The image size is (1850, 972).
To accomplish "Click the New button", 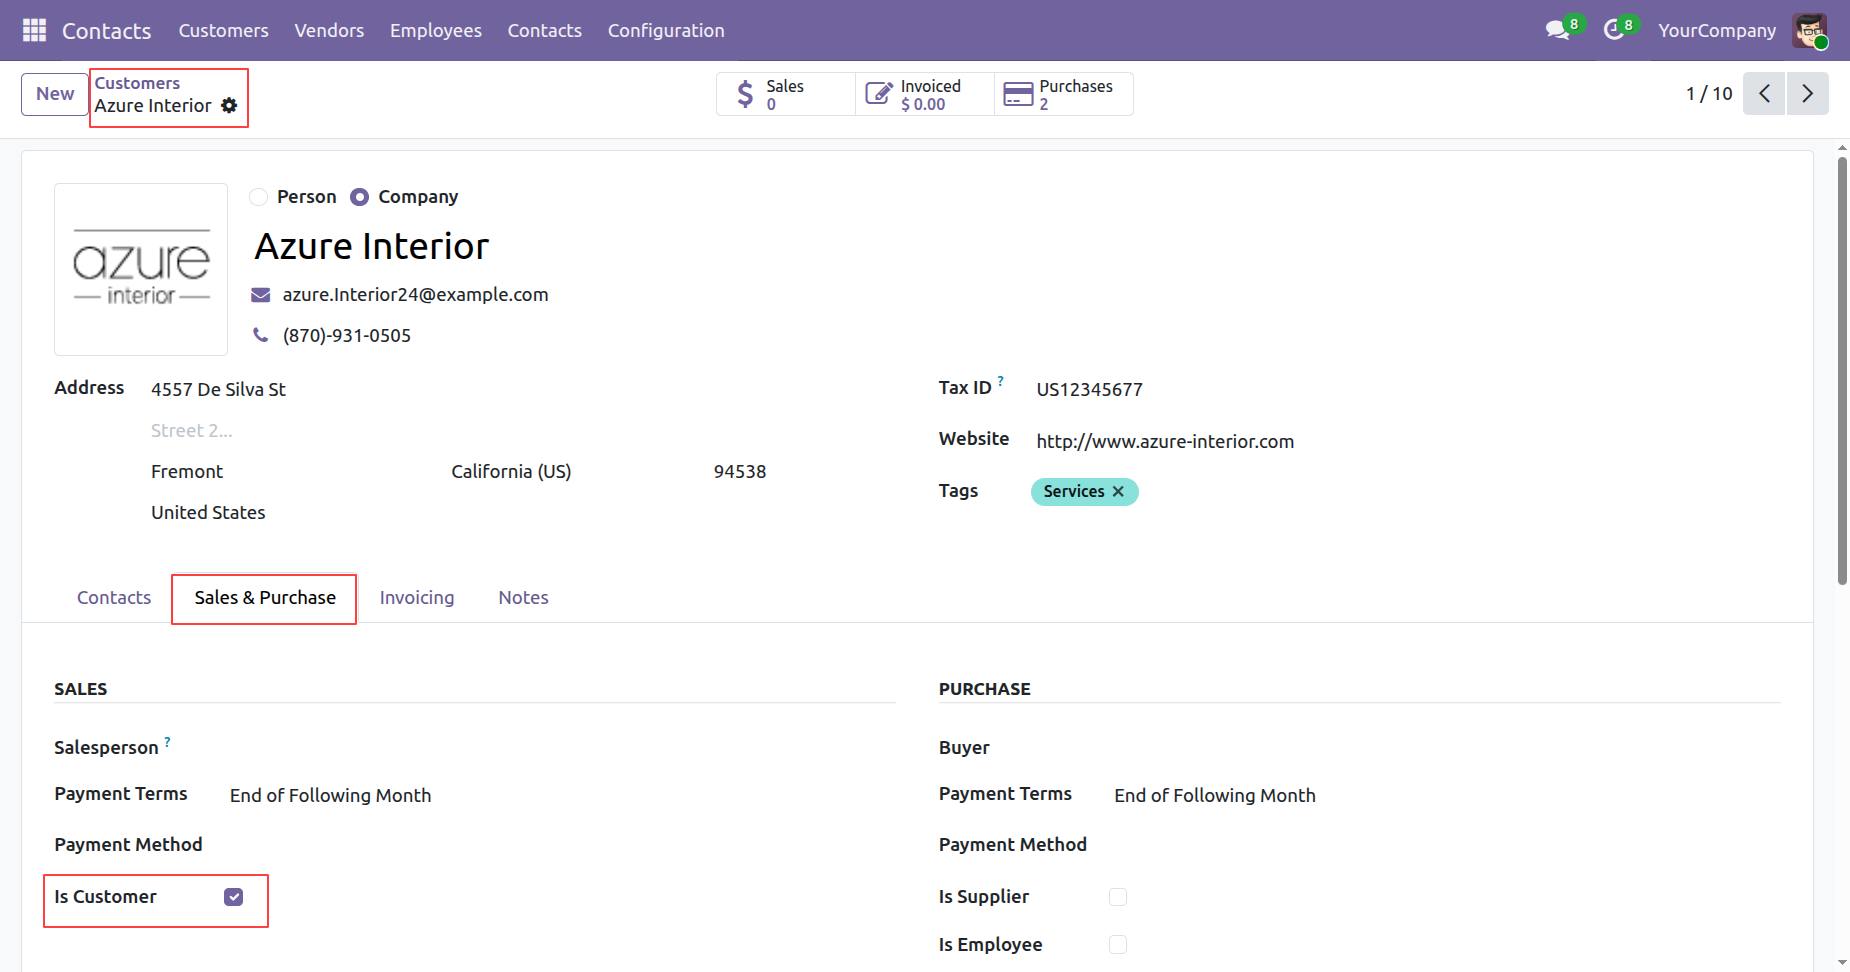I will click(55, 94).
